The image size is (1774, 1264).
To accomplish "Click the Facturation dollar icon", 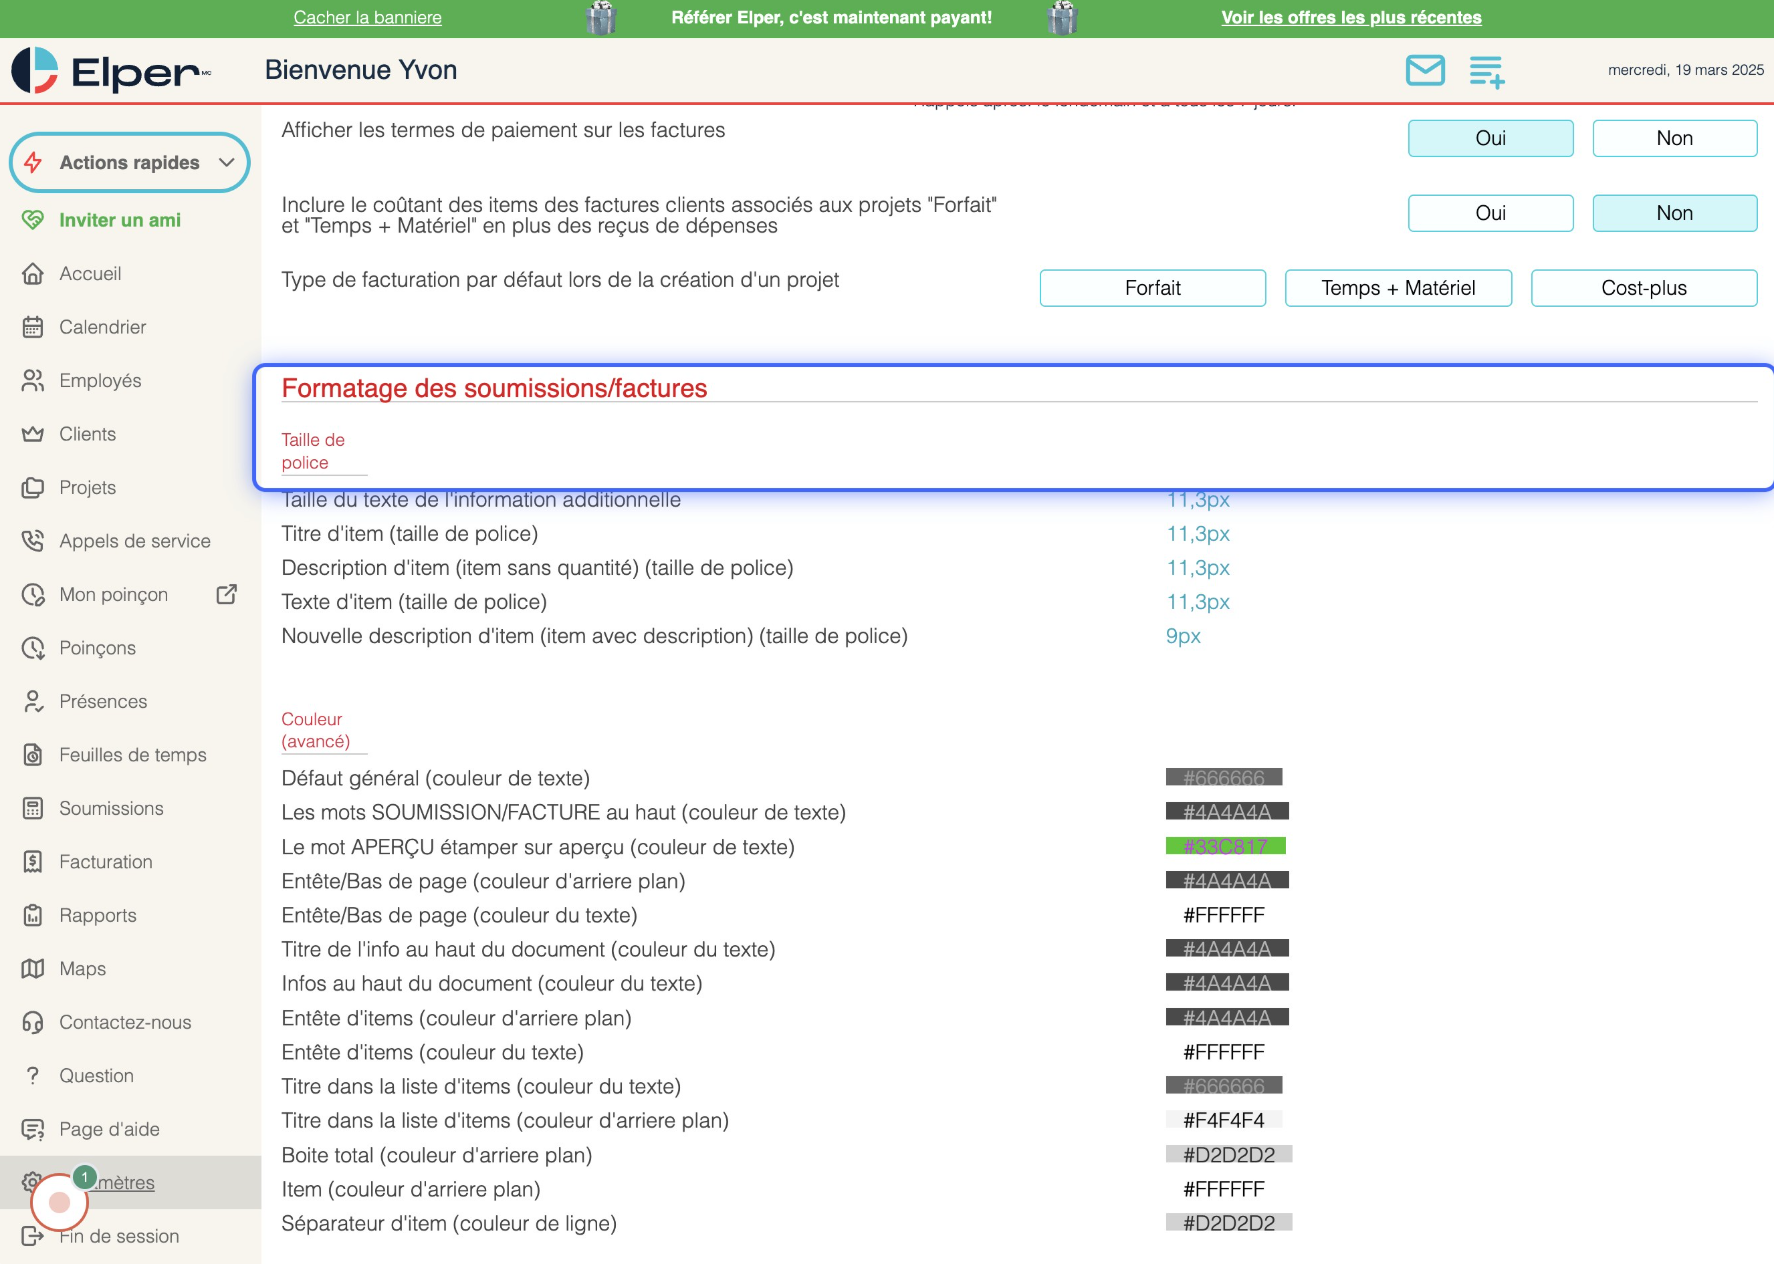I will point(33,862).
